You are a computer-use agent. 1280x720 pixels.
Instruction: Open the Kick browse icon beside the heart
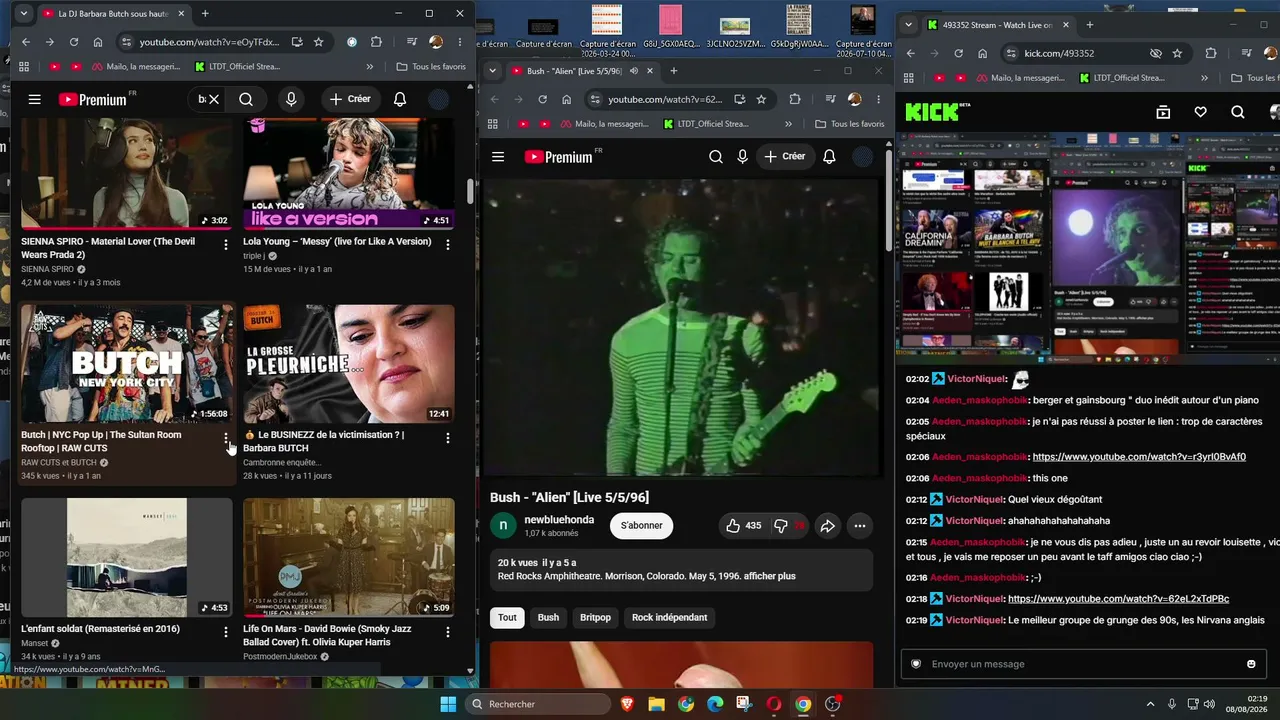1163,112
